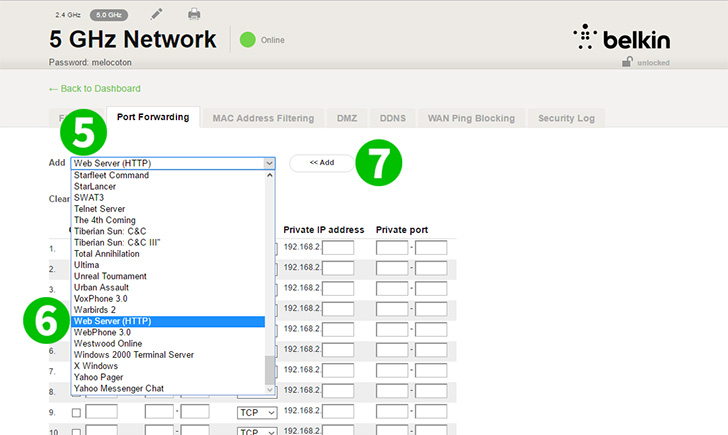This screenshot has width=728, height=435.
Task: Choose StarLancer from the list
Action: click(x=168, y=187)
